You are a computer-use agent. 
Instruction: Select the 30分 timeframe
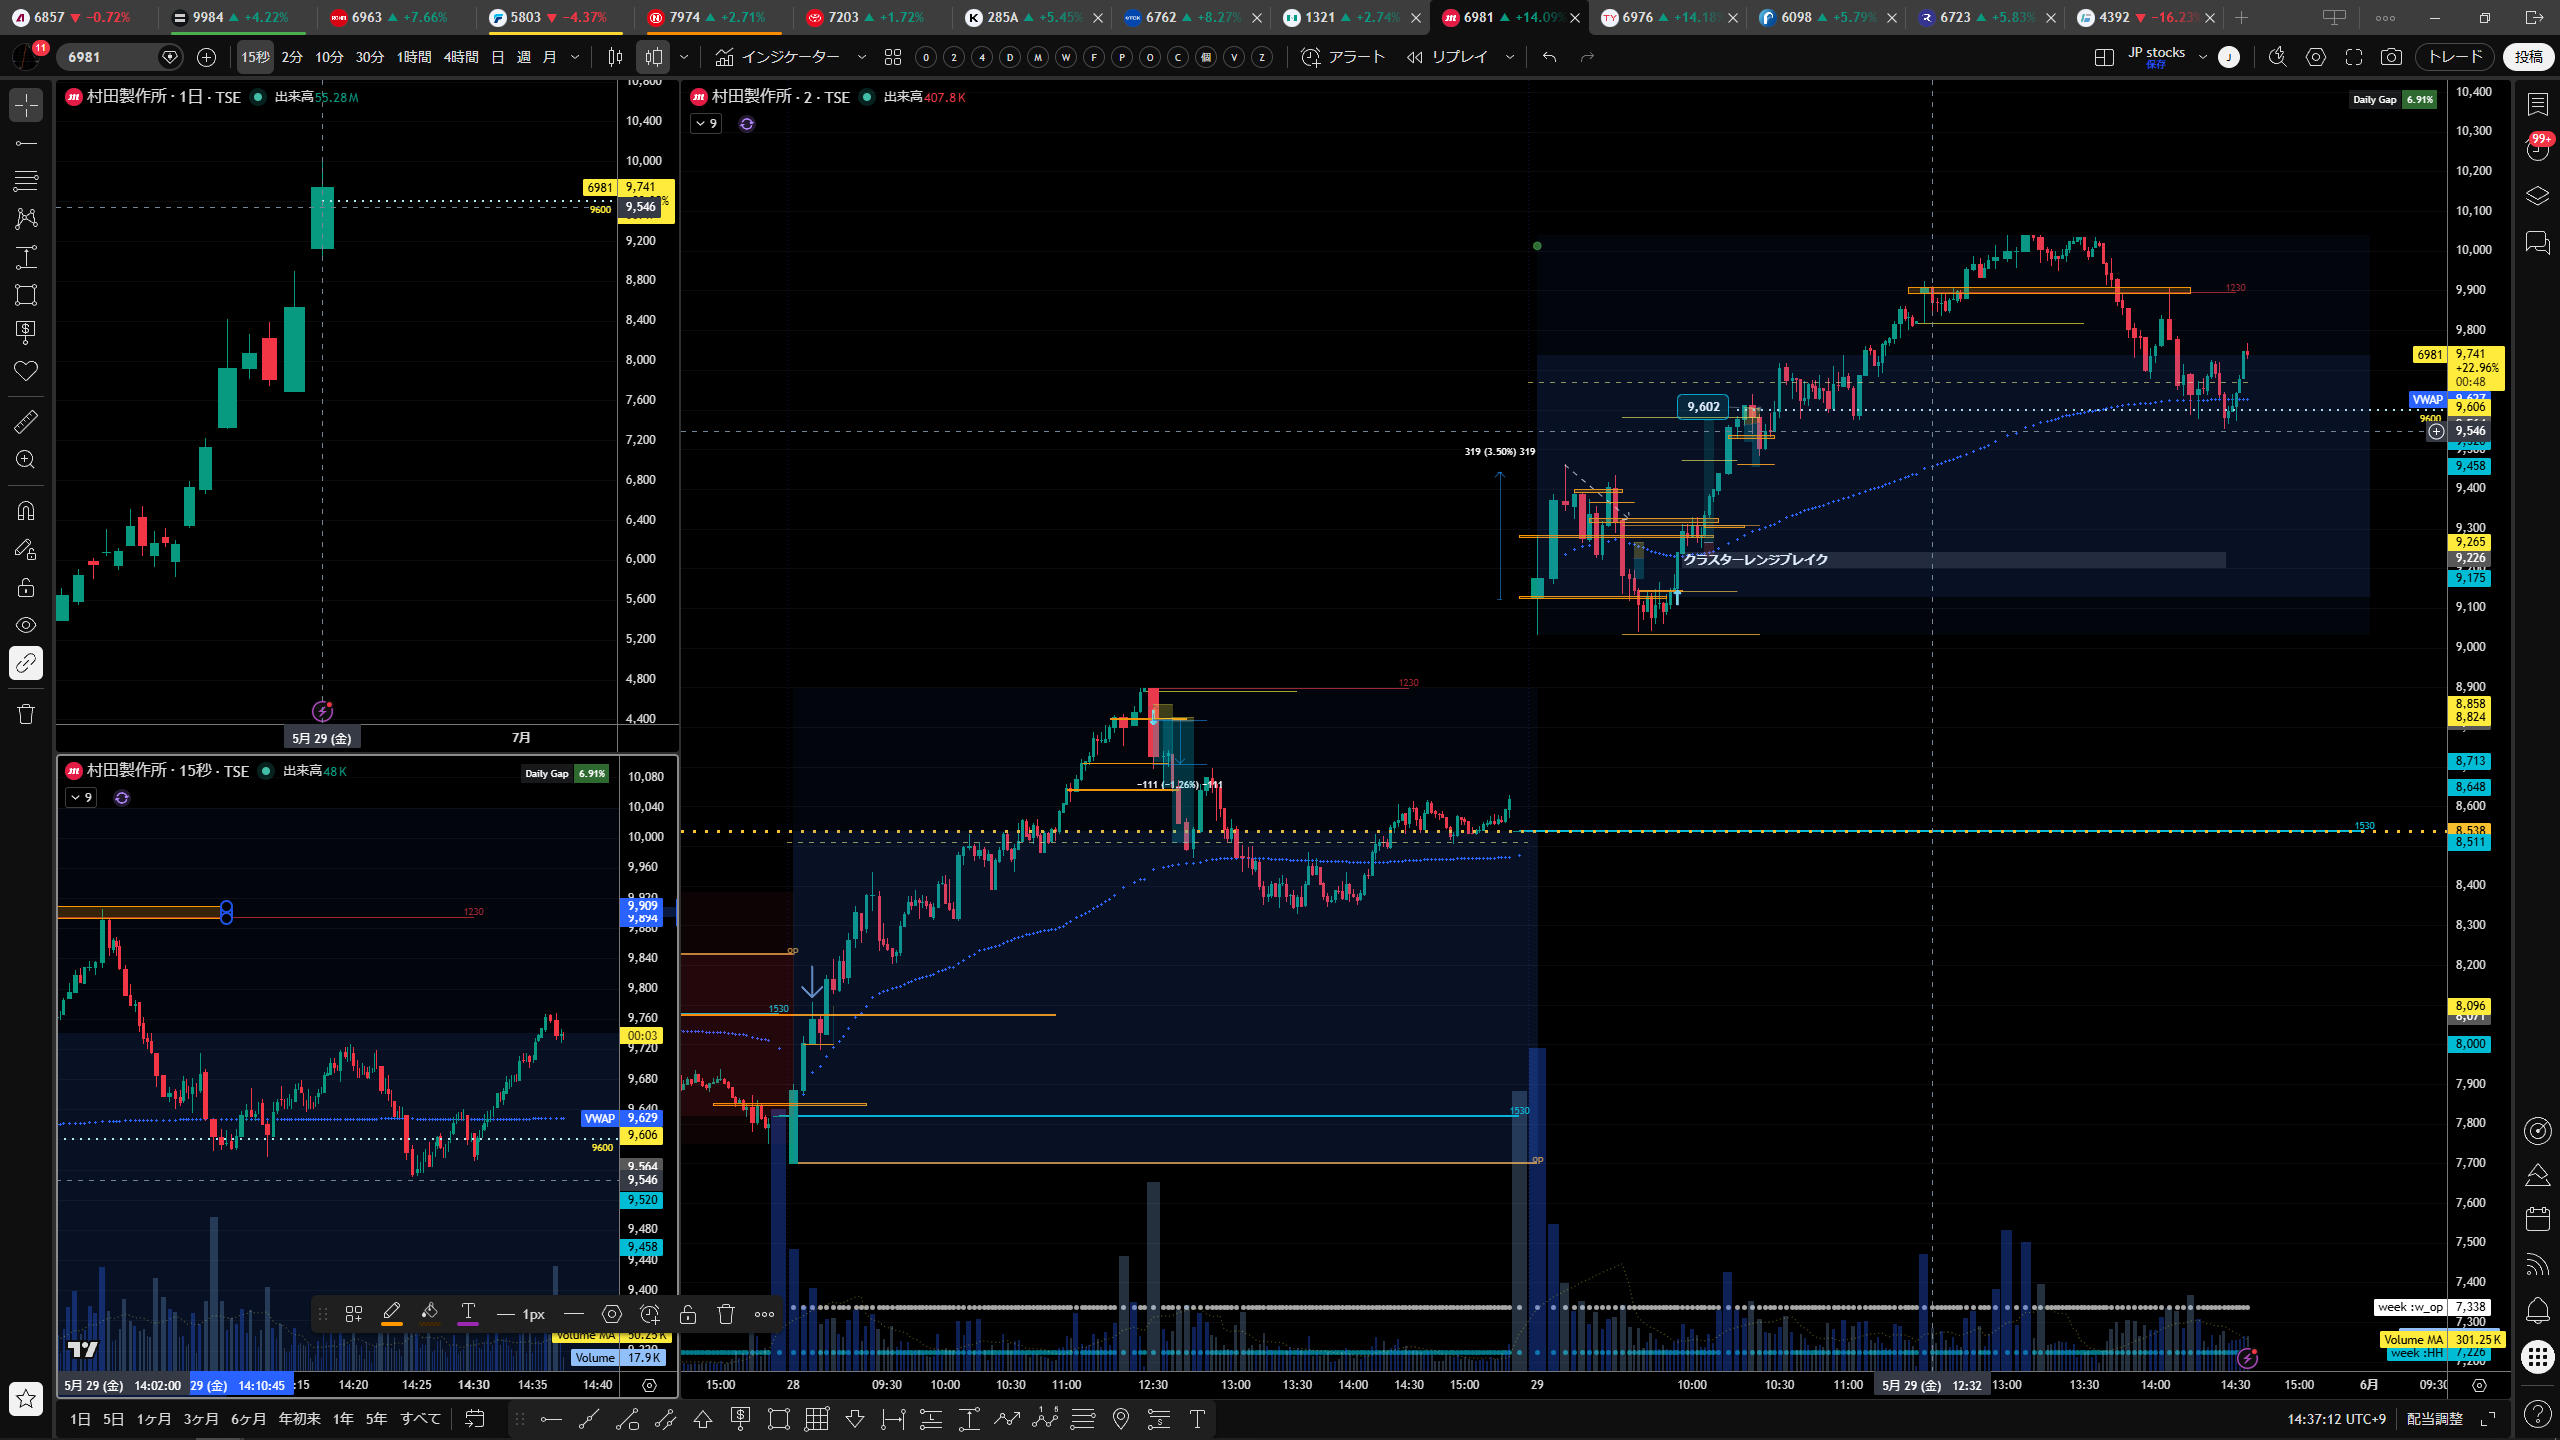pyautogui.click(x=370, y=57)
